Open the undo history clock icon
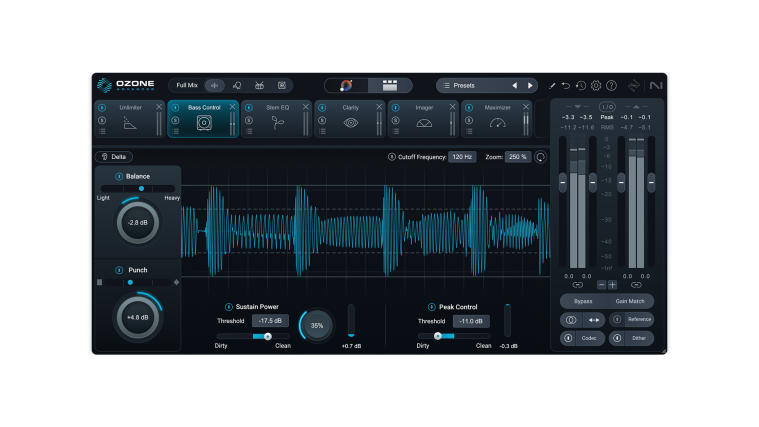The image size is (759, 427). pyautogui.click(x=581, y=86)
